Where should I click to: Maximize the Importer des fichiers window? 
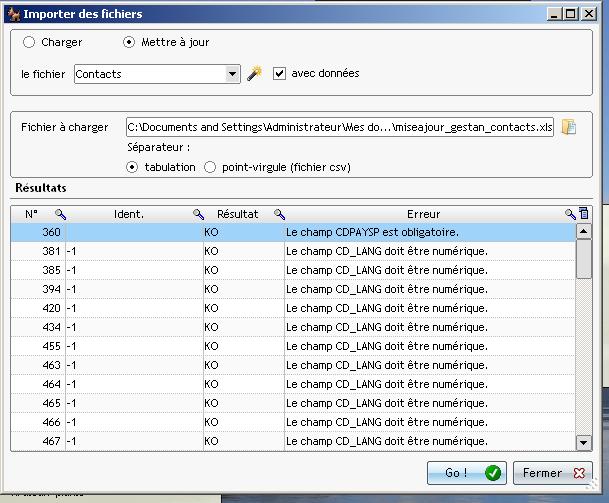click(571, 14)
